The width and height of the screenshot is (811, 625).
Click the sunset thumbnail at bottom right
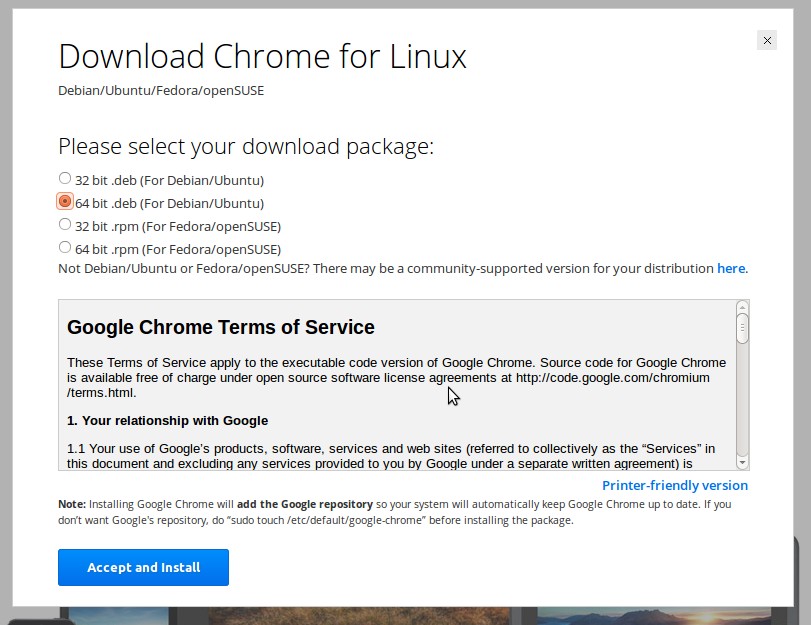[x=653, y=616]
